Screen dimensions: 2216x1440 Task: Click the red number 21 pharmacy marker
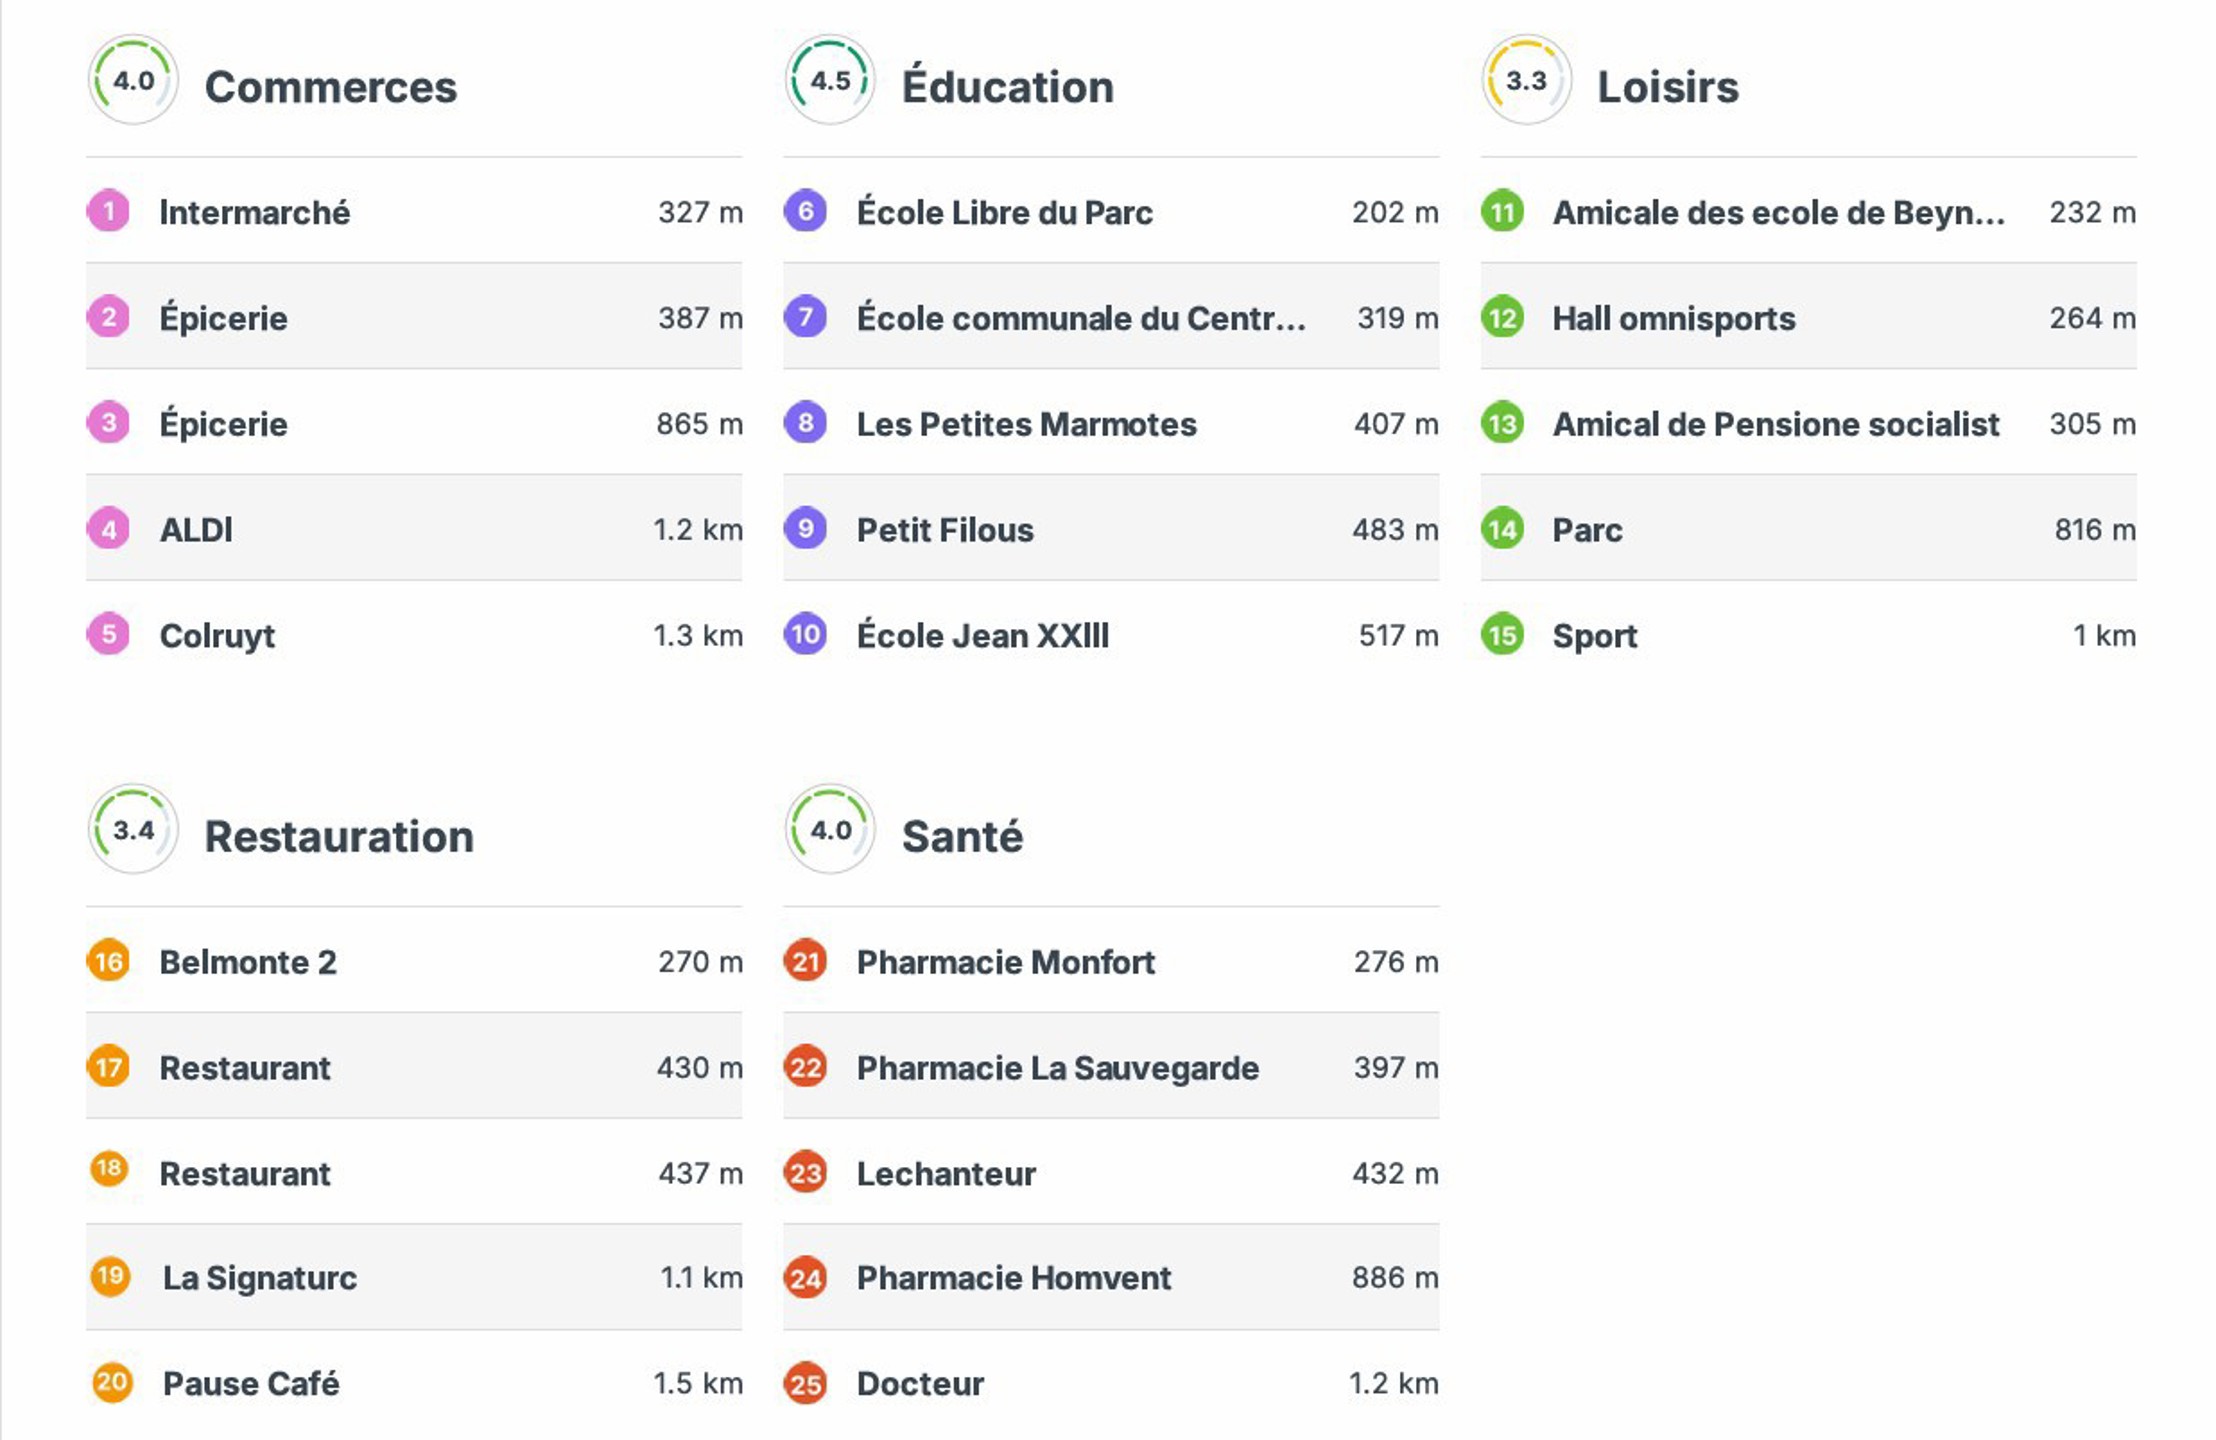[805, 962]
